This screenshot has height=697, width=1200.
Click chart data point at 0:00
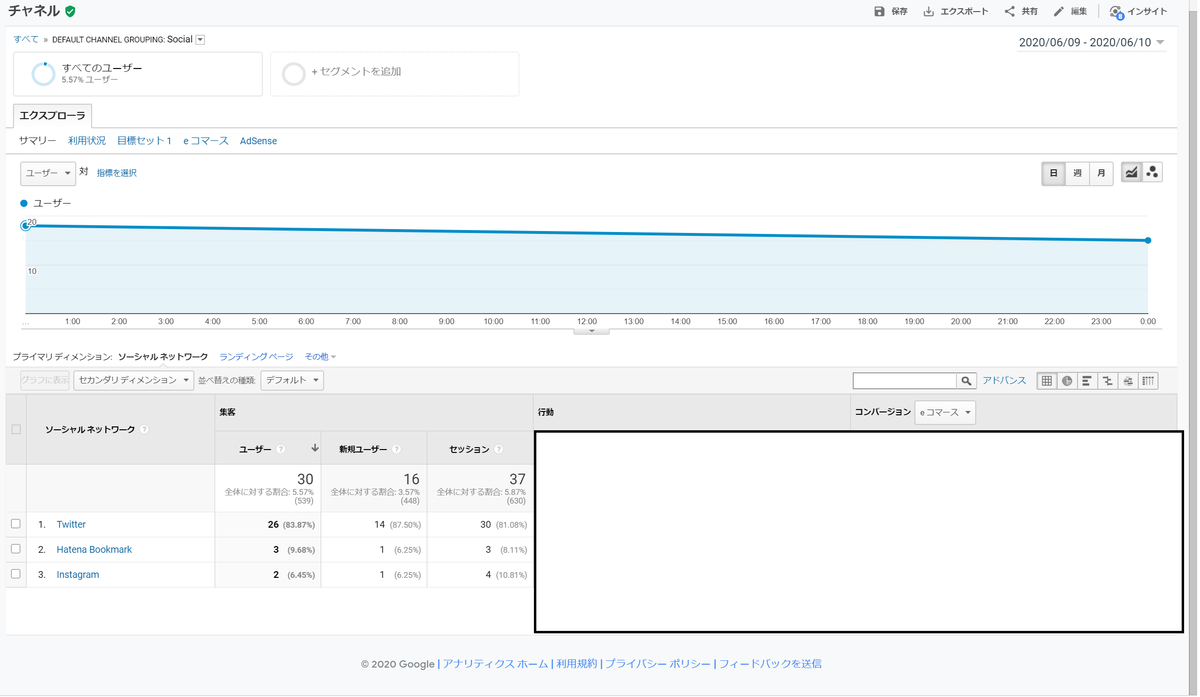coord(1148,240)
